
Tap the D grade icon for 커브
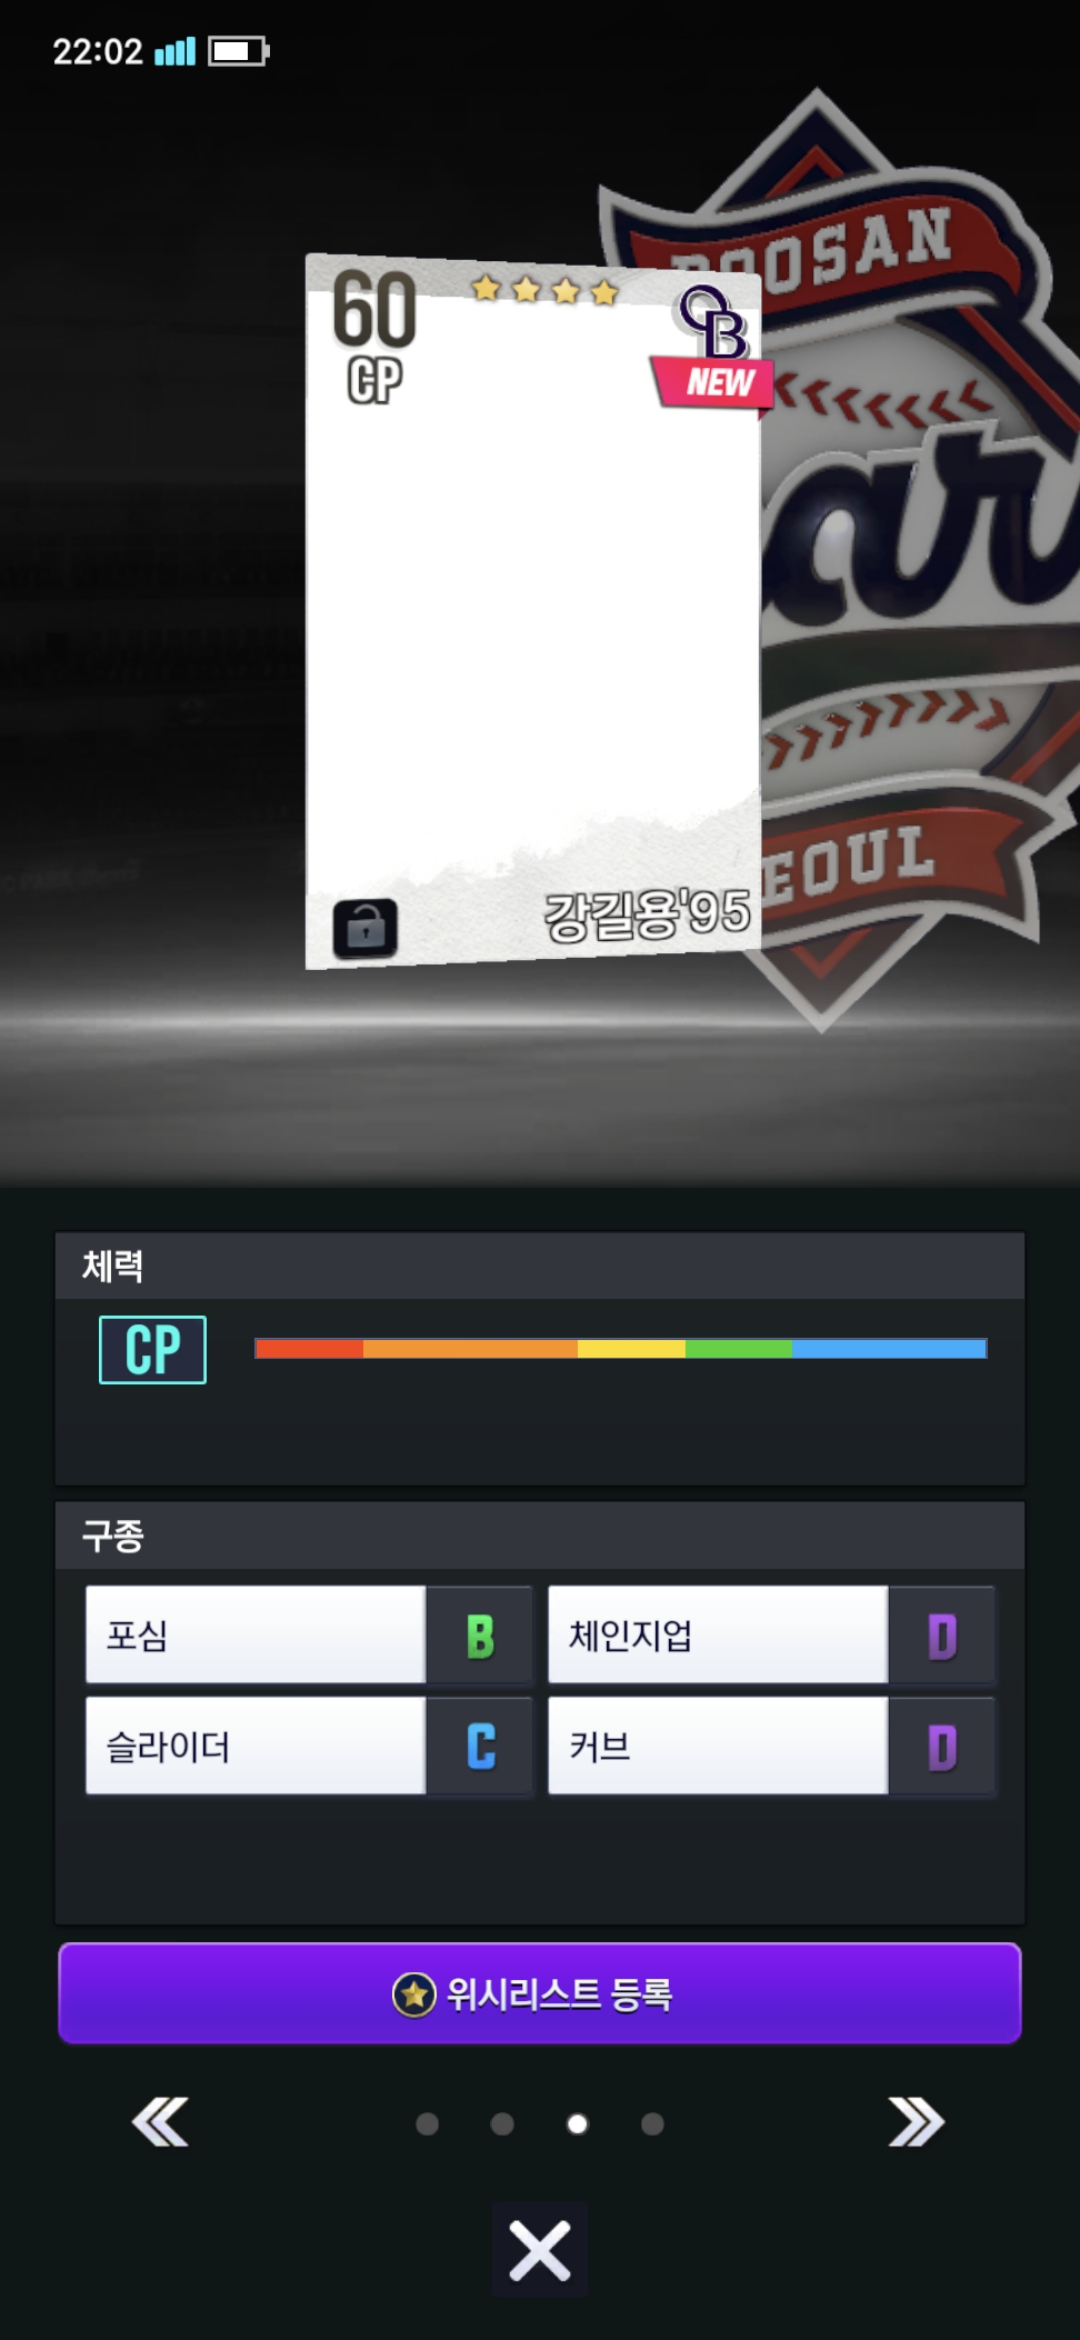pos(942,1747)
